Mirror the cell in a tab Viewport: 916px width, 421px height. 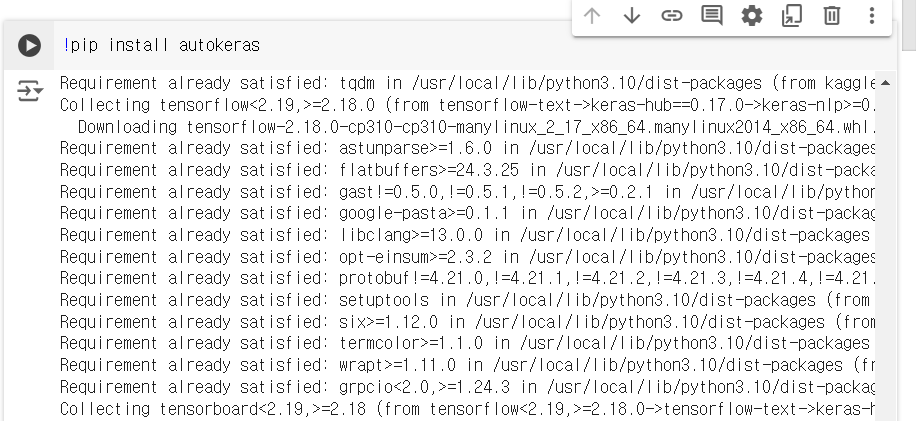click(792, 16)
